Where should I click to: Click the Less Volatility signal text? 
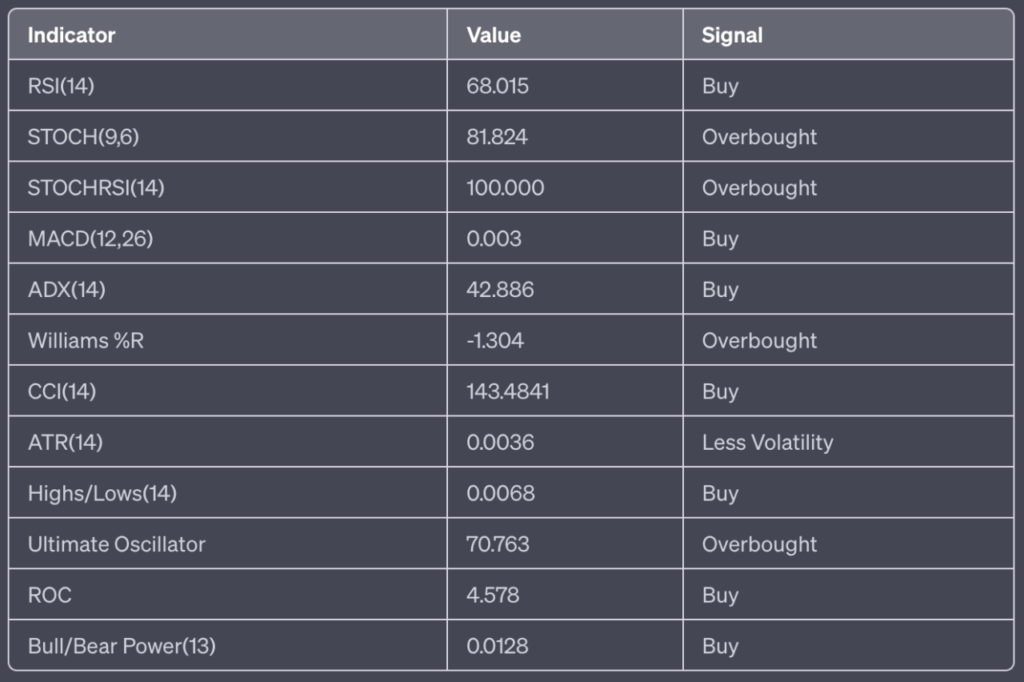coord(767,442)
